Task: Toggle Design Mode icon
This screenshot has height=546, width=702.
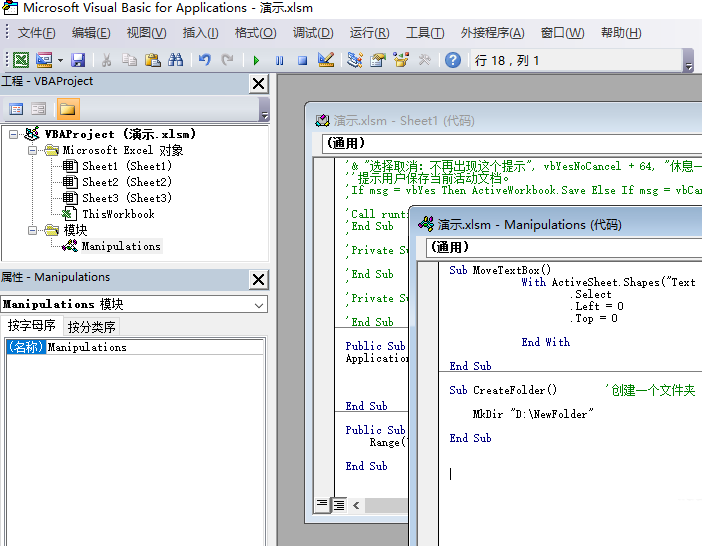Action: point(325,60)
